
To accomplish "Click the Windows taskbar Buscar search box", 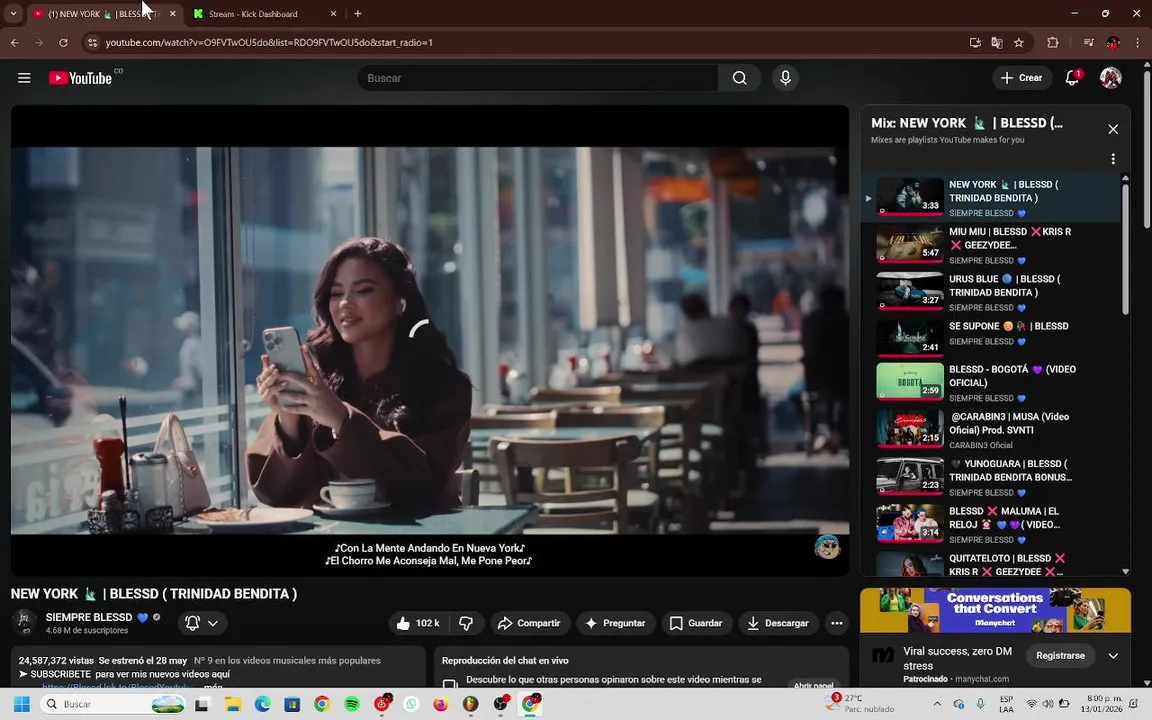I will pos(113,704).
